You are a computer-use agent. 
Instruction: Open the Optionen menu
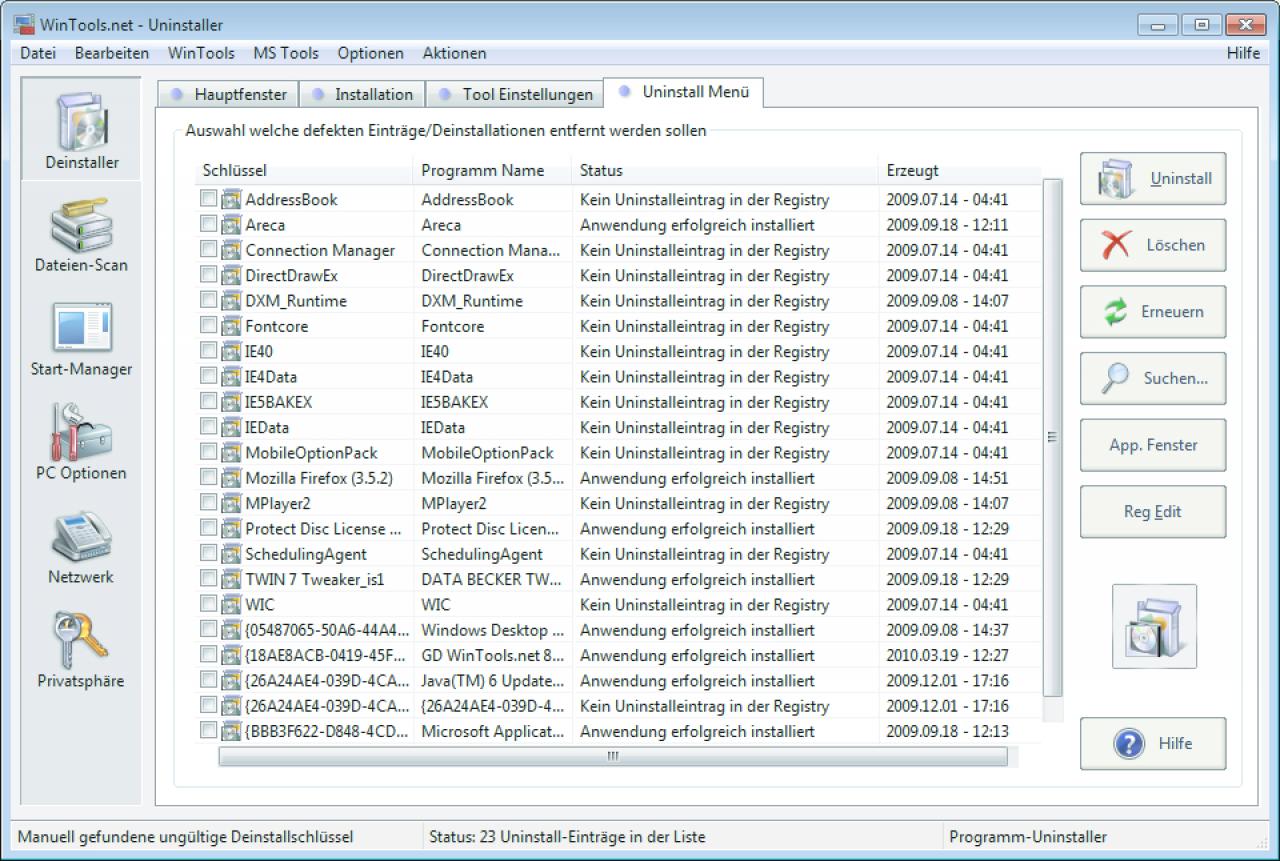[371, 53]
